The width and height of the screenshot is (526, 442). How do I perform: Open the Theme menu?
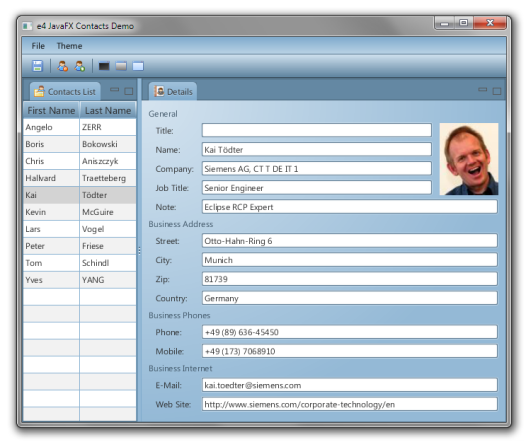[69, 46]
